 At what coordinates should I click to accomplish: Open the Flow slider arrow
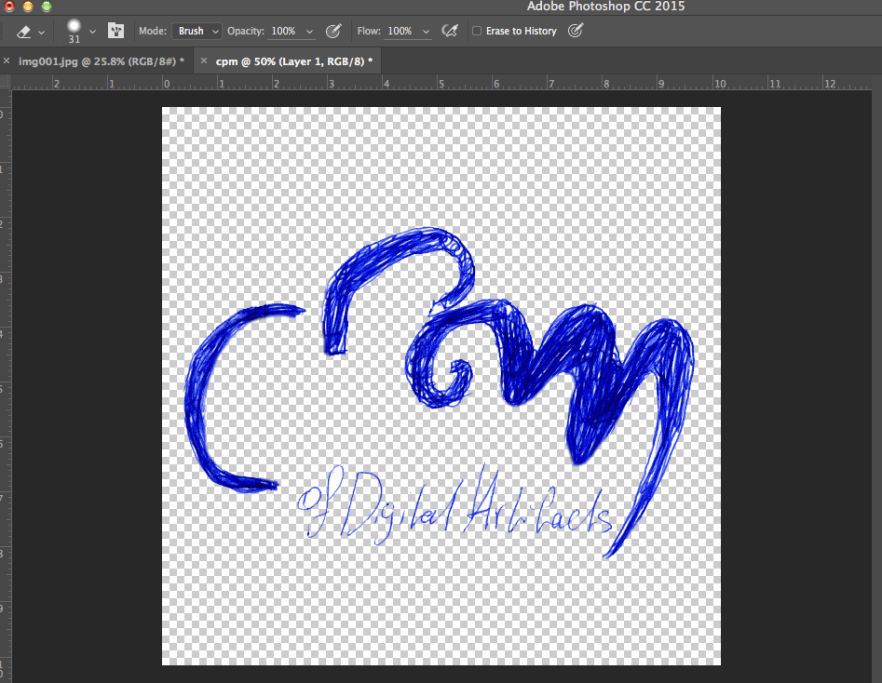(426, 32)
